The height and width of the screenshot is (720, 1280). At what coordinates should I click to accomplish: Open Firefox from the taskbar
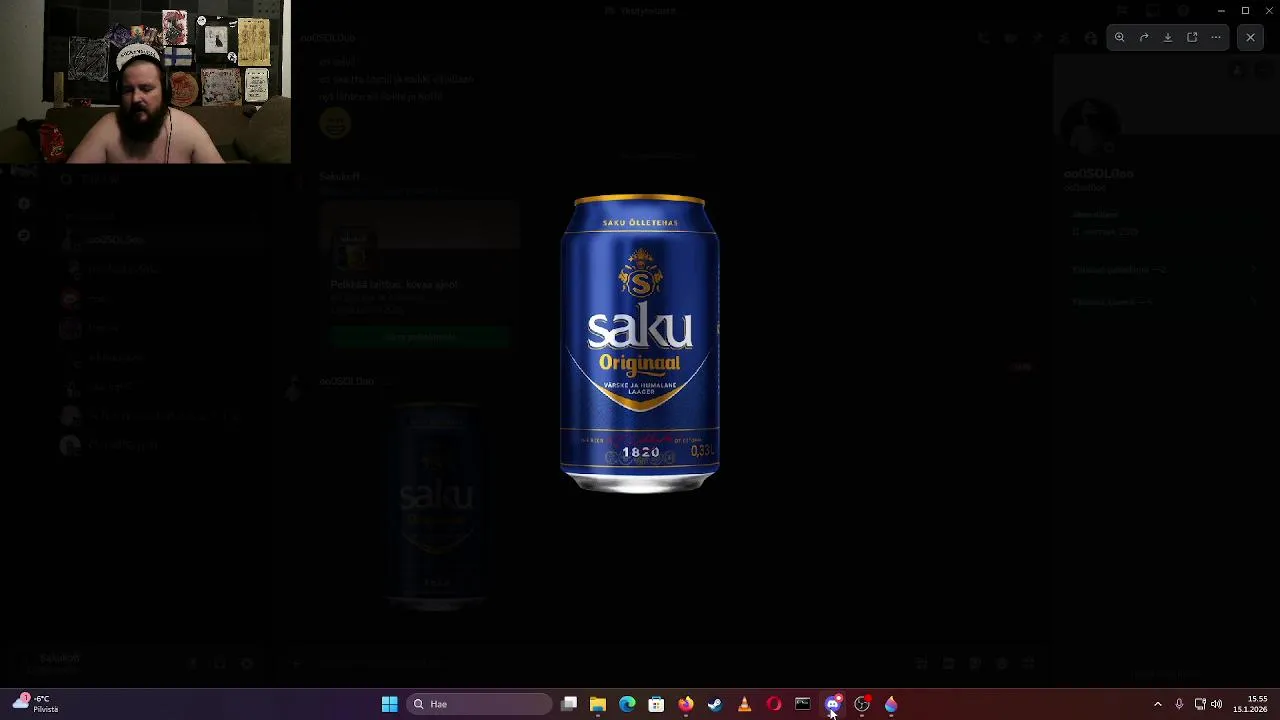point(685,704)
